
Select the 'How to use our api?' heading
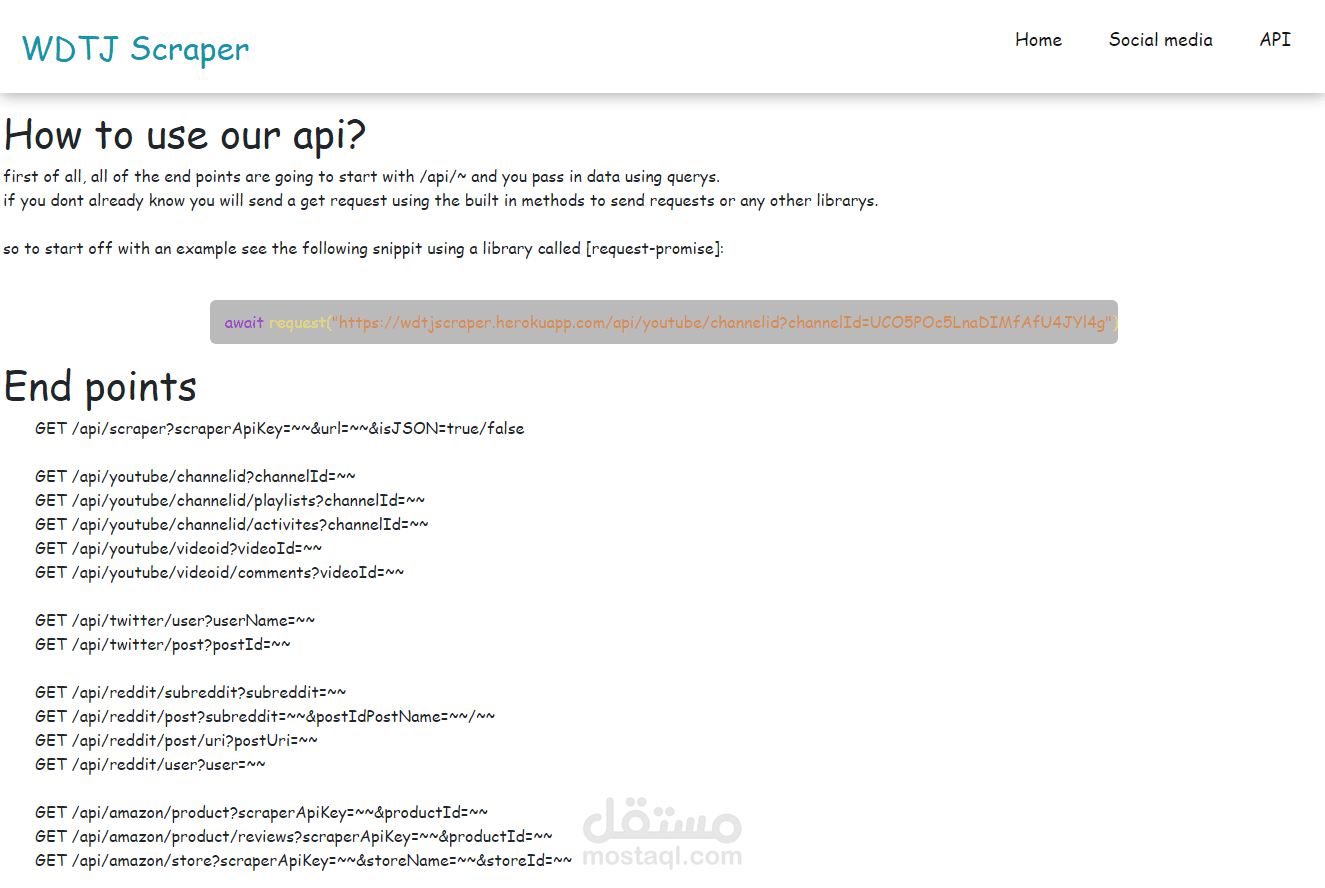(186, 135)
